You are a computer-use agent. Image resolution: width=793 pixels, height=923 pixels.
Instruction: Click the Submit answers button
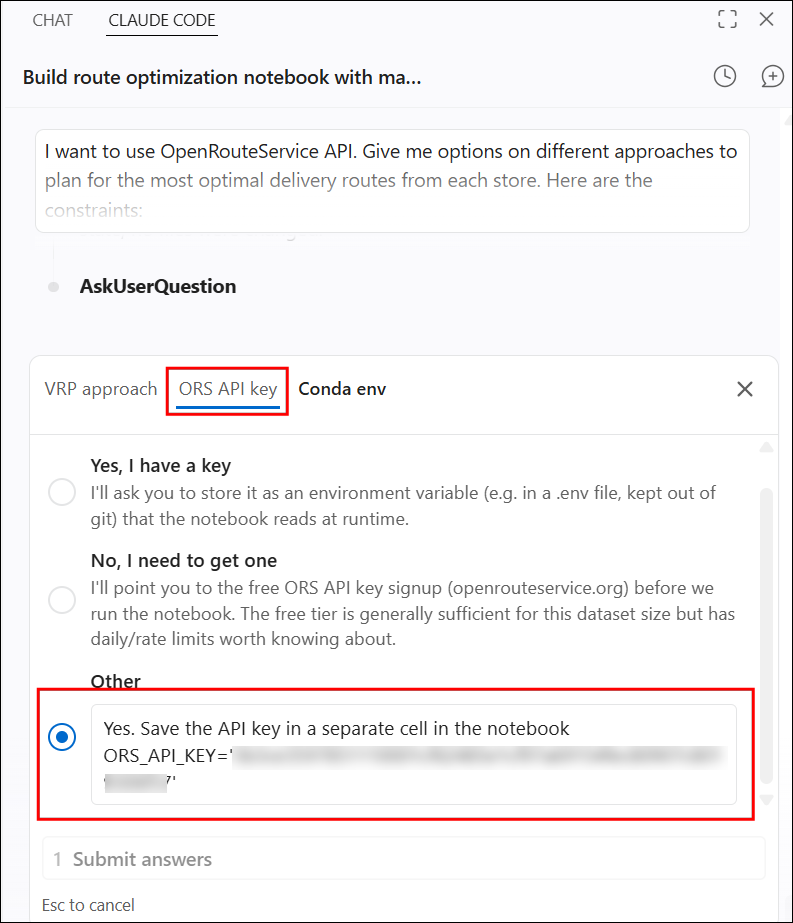point(404,859)
